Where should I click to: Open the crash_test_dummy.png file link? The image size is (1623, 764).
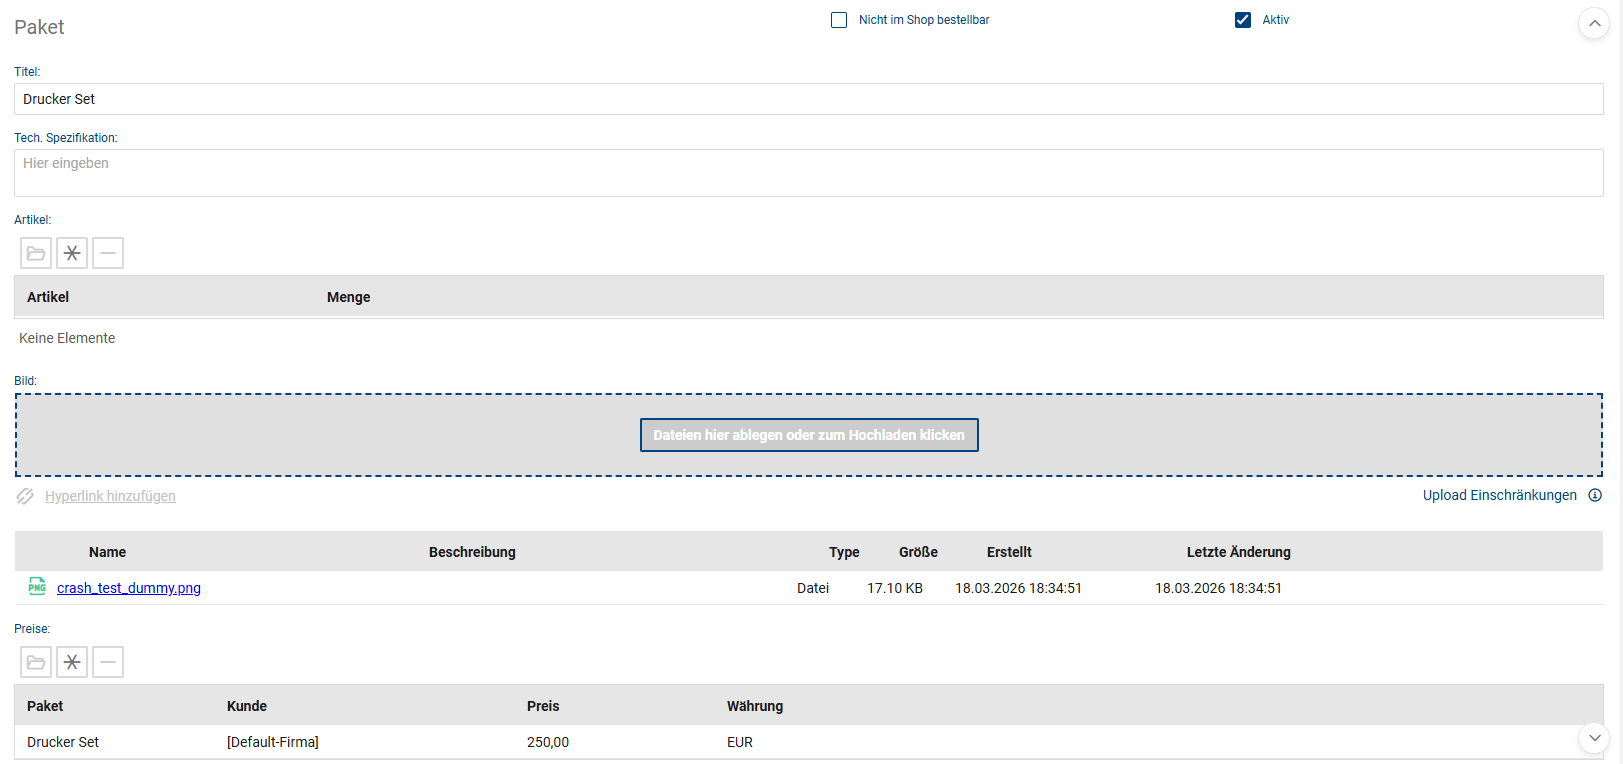pyautogui.click(x=129, y=588)
